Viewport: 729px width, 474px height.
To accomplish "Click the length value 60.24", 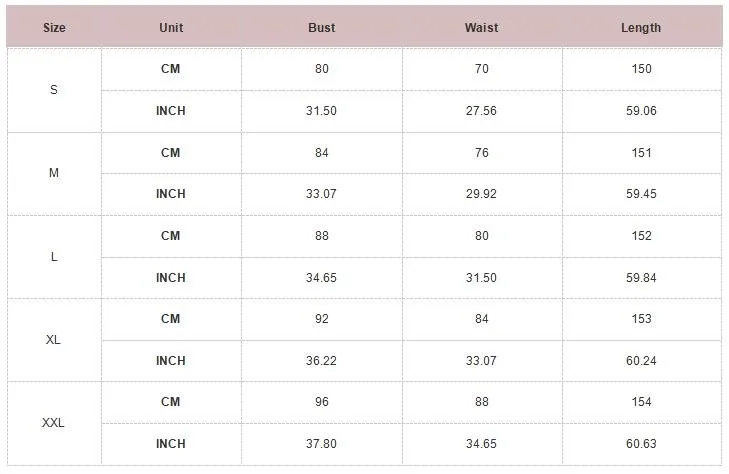I will 641,360.
